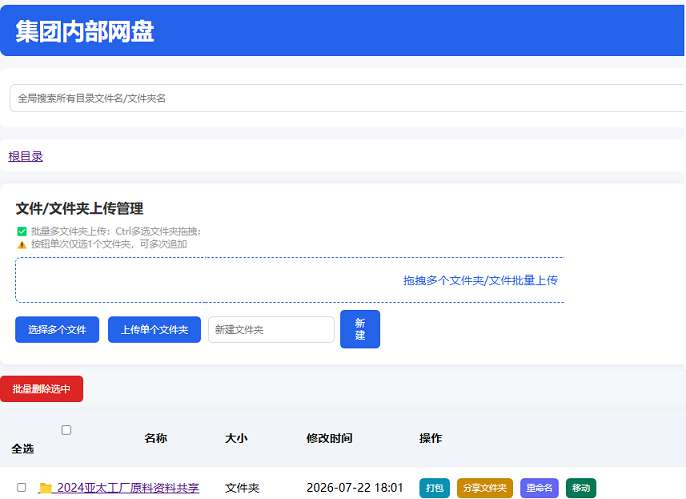Click the global file search input field

(348, 98)
